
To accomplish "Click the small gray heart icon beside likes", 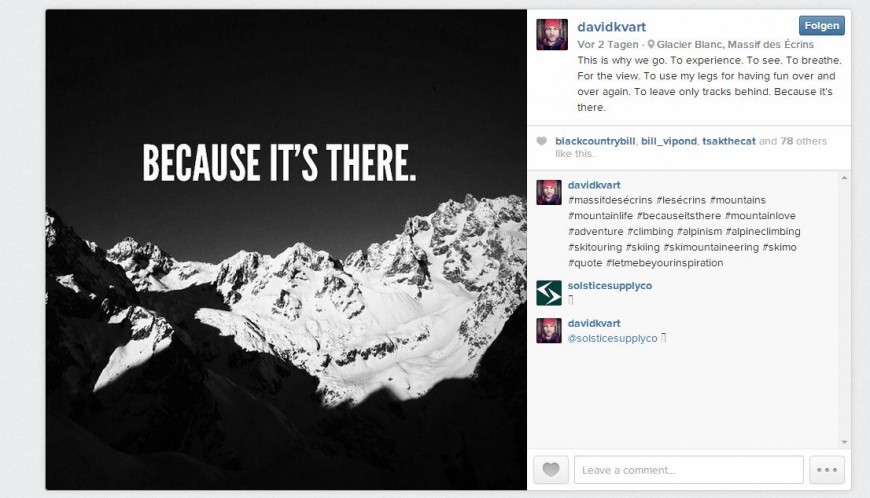I will (542, 141).
